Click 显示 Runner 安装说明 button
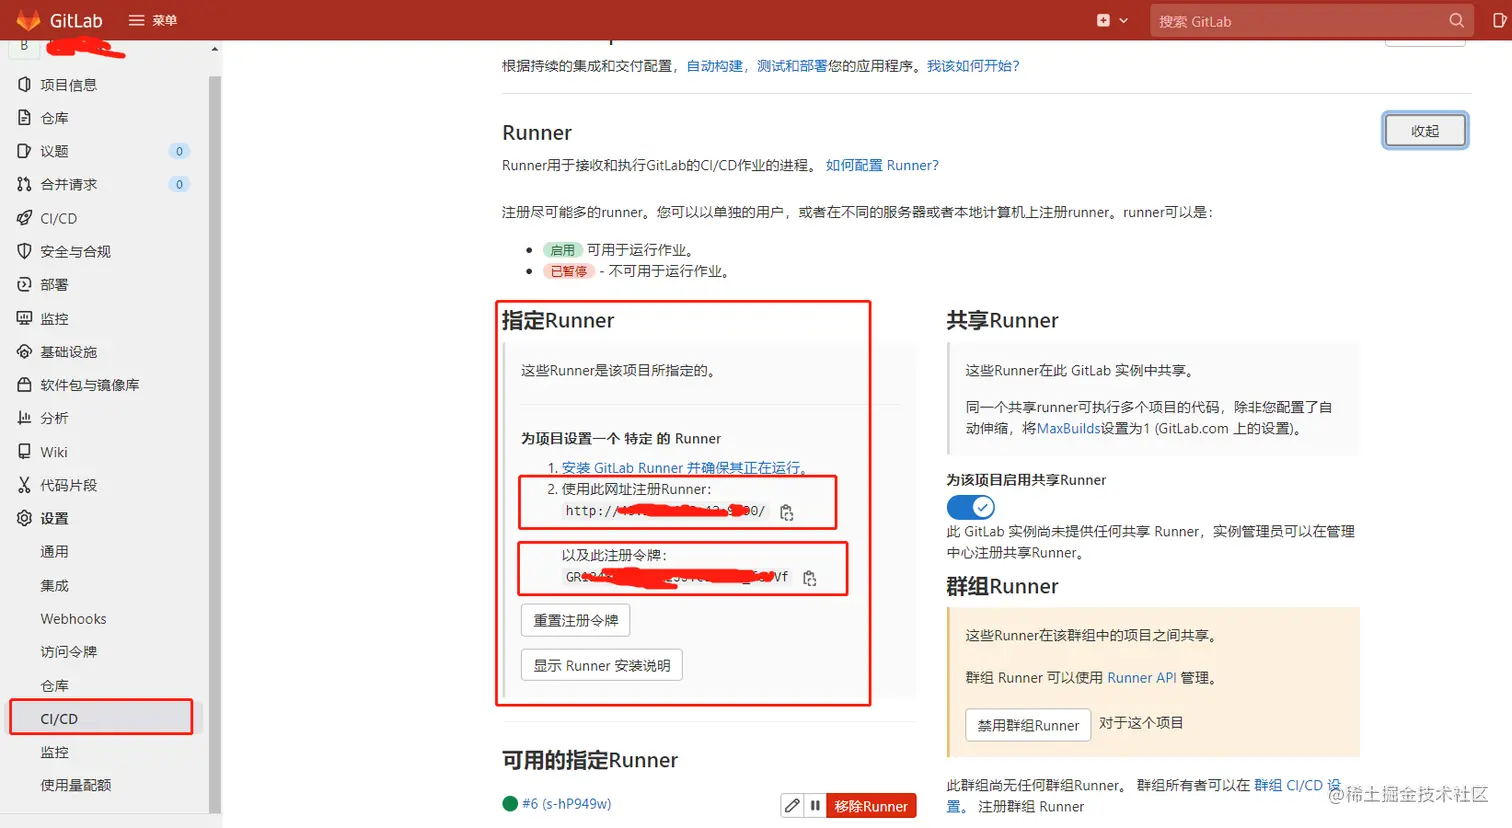Viewport: 1512px width, 828px height. tap(601, 666)
